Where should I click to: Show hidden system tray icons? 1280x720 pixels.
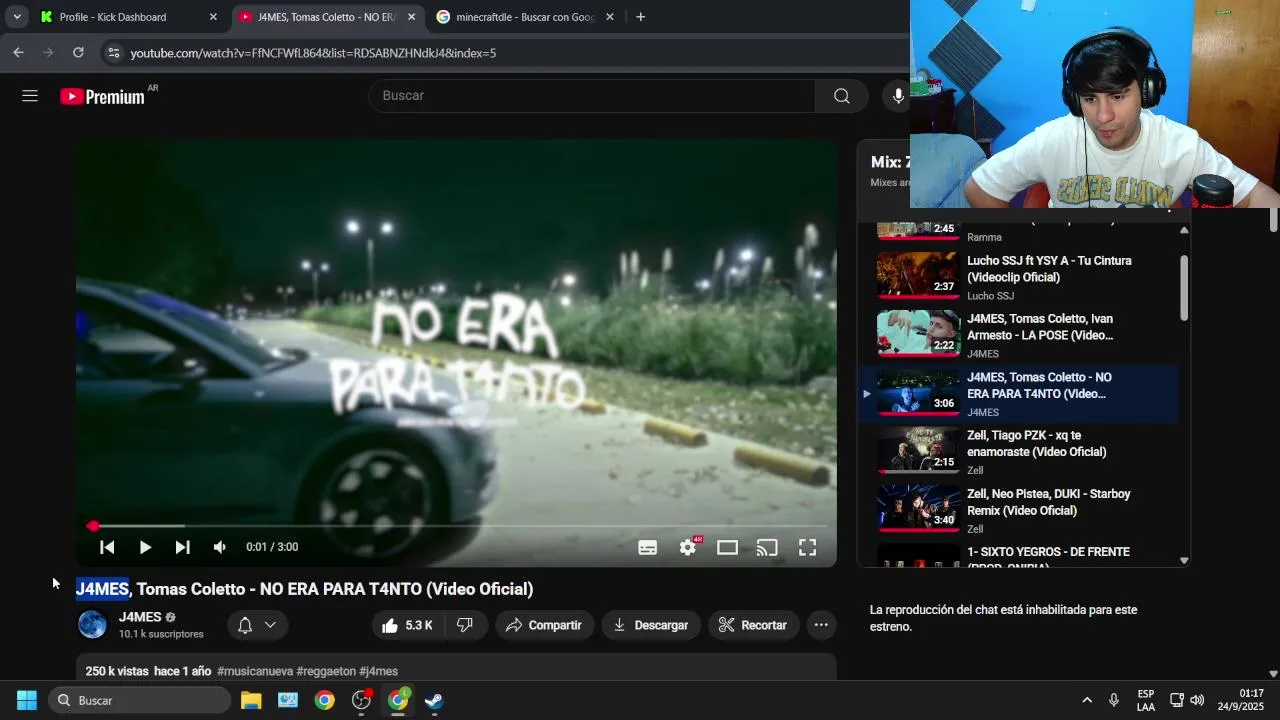(1087, 700)
